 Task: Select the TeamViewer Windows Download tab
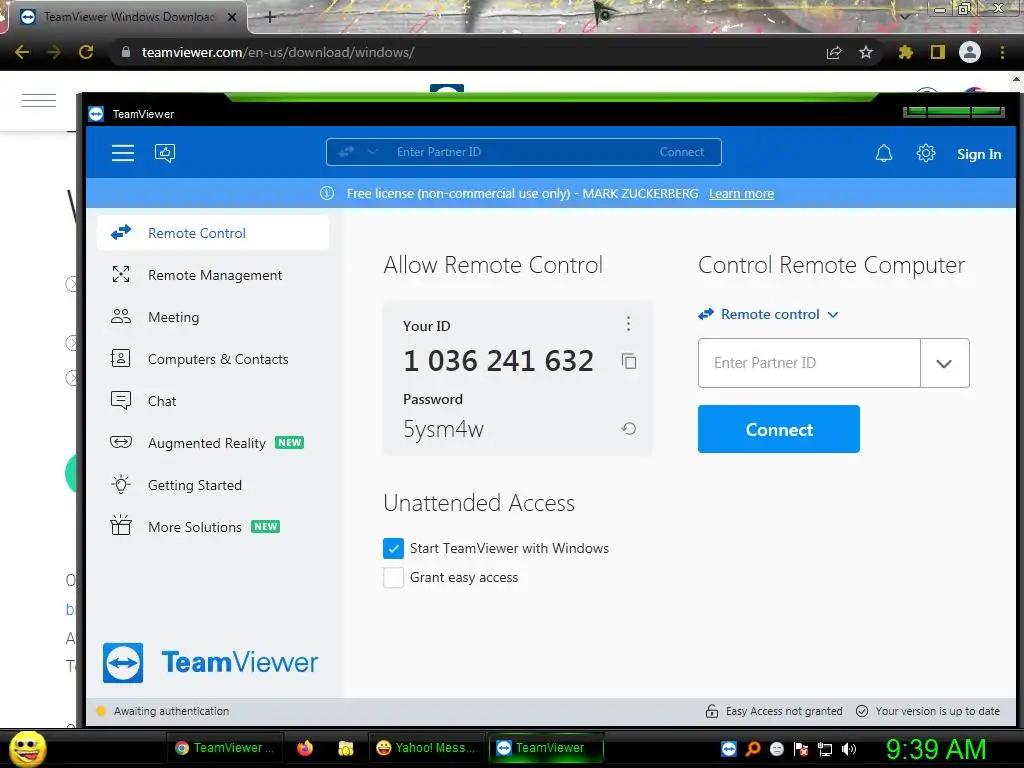[128, 17]
